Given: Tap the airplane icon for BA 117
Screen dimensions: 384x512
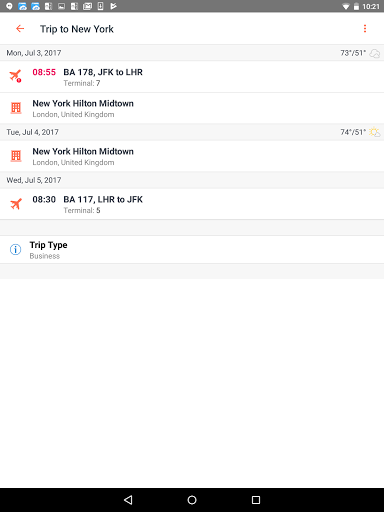Looking at the screenshot, I should (16, 204).
